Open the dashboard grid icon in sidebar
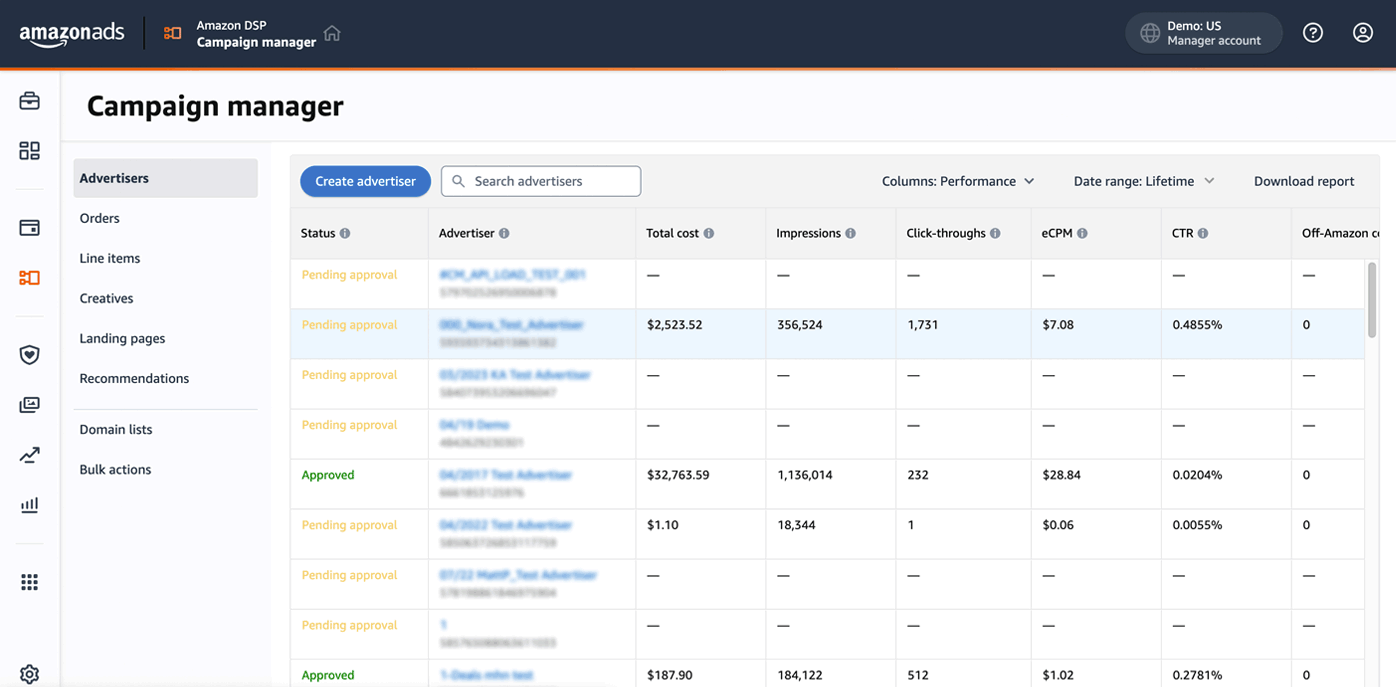 pos(30,151)
